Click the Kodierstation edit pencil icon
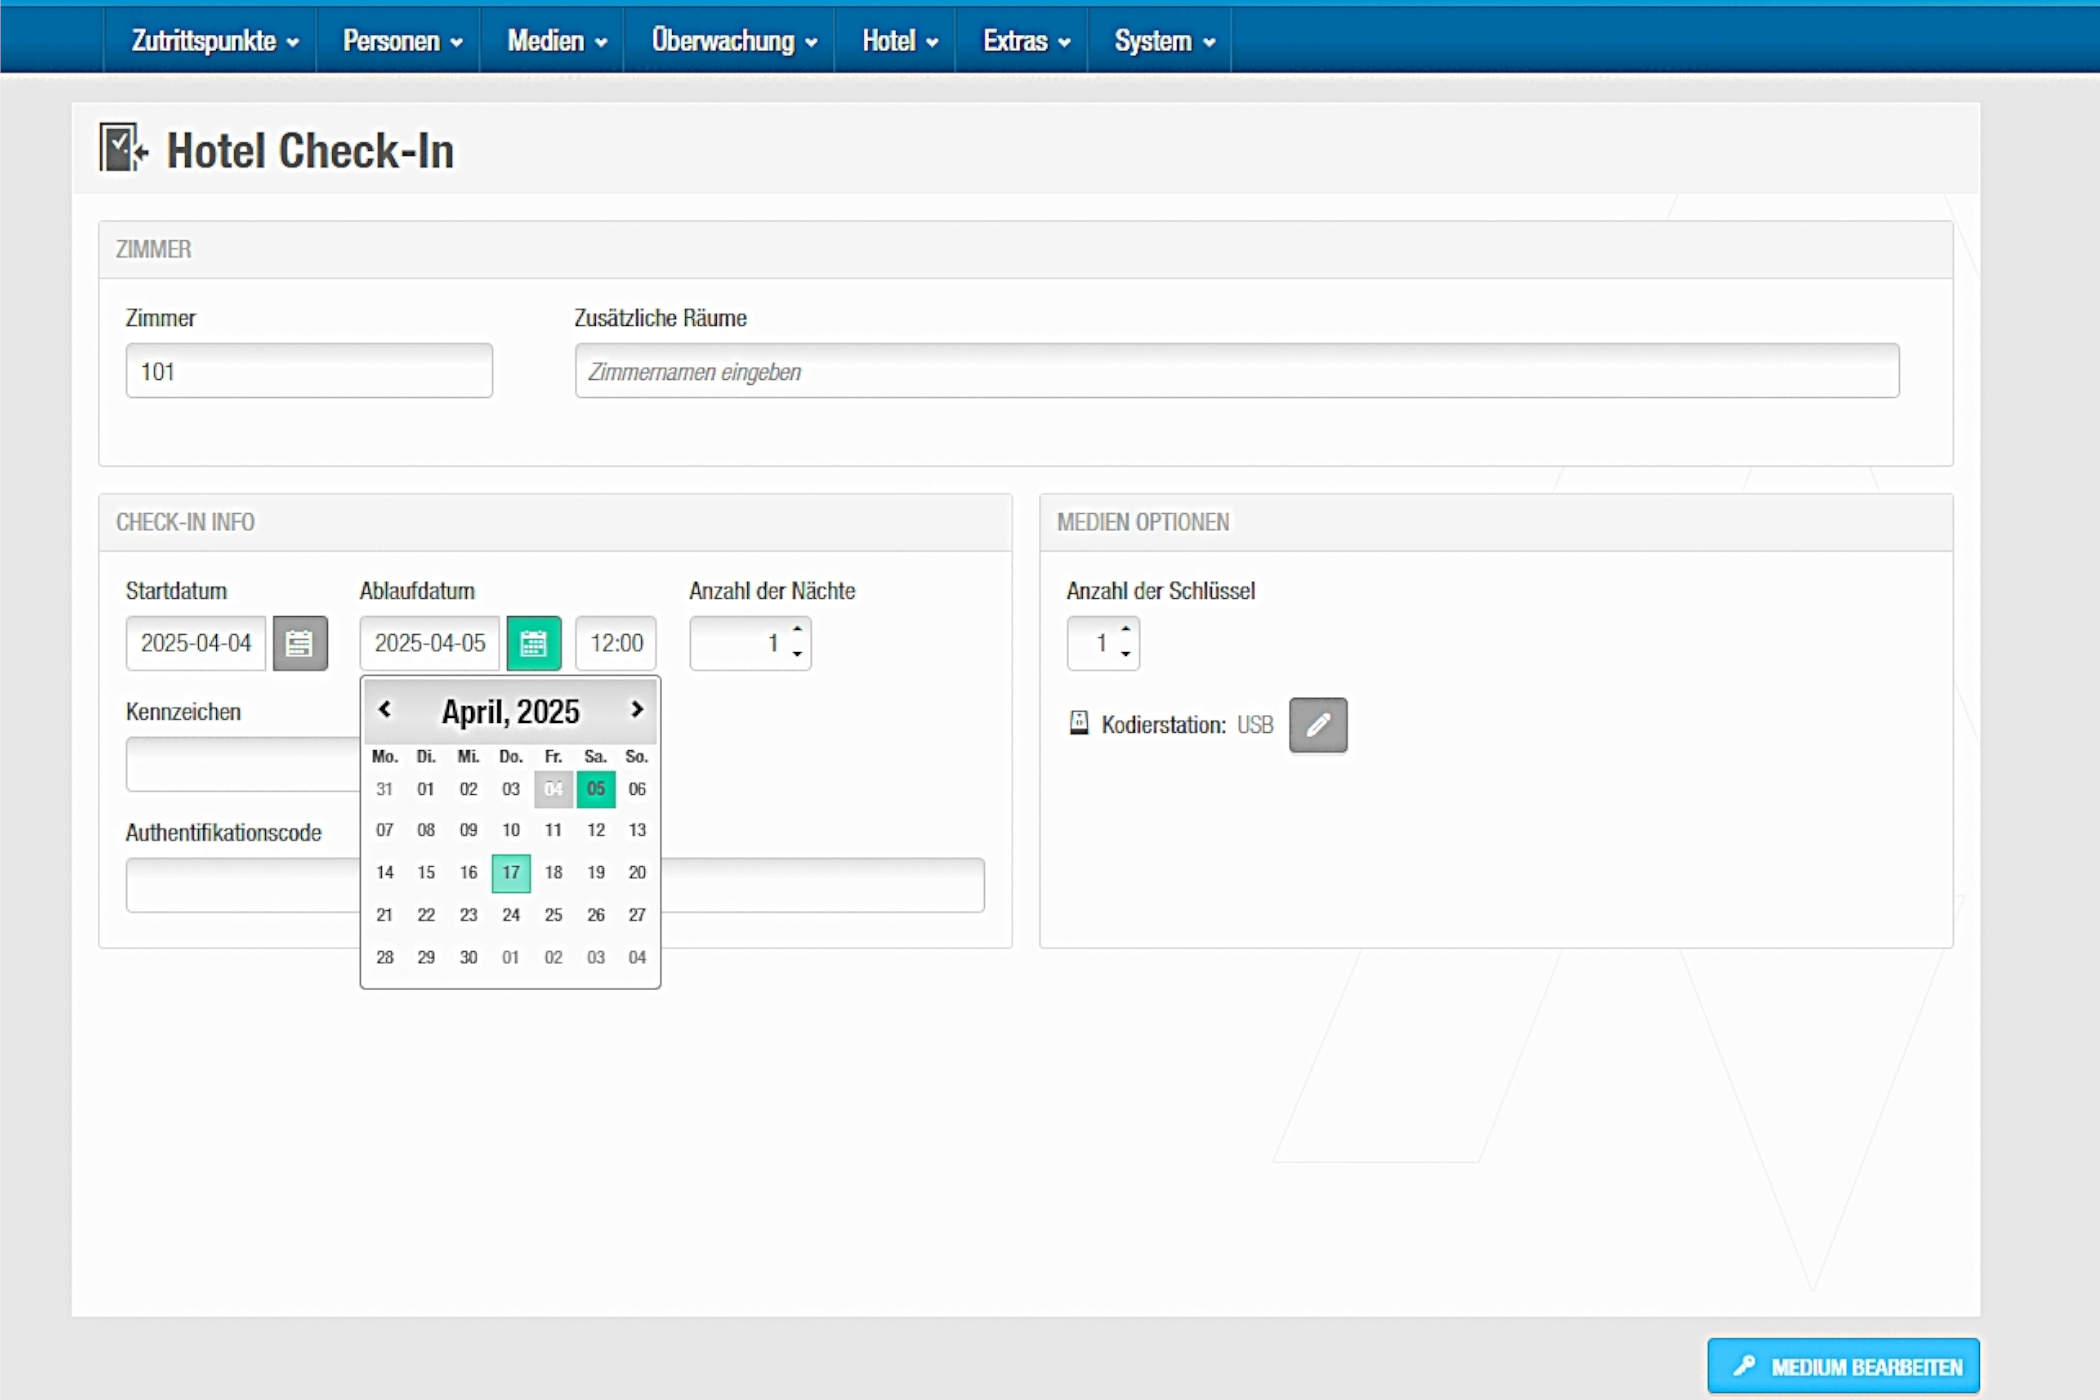2100x1400 pixels. pyautogui.click(x=1317, y=725)
